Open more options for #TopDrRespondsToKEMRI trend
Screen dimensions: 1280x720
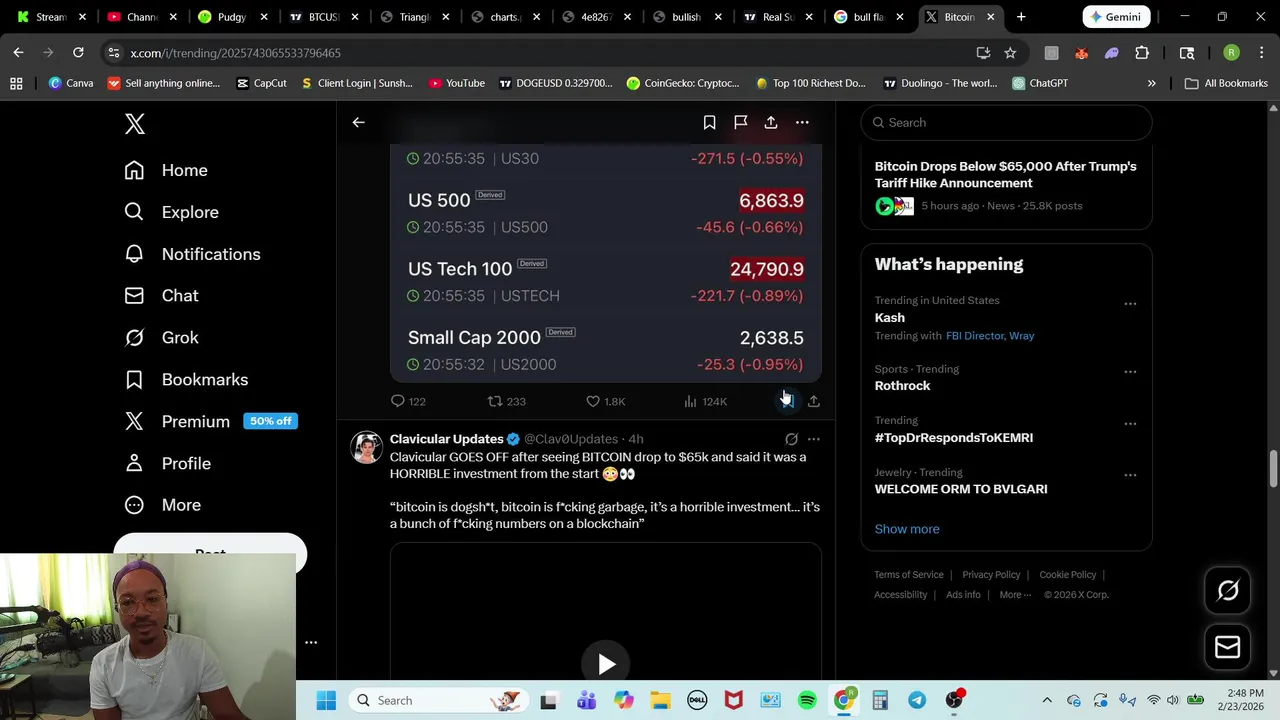coord(1130,424)
